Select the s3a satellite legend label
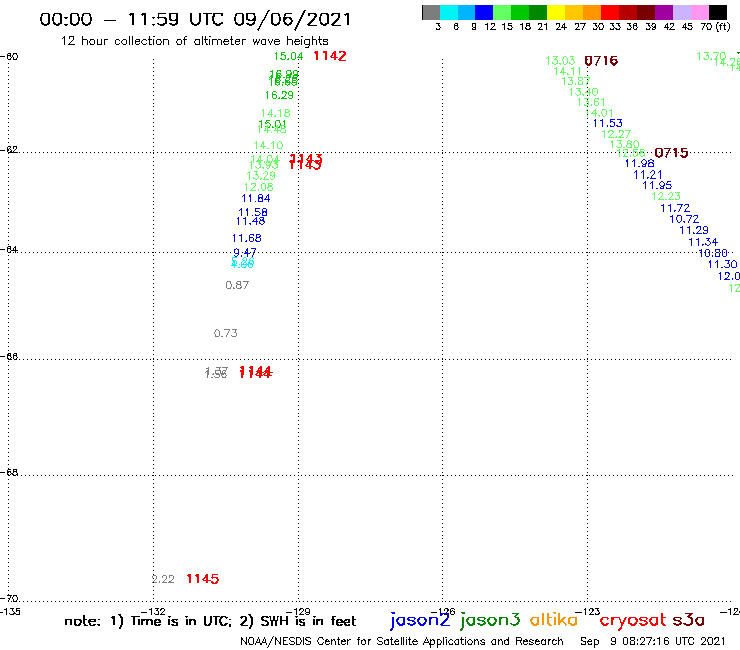The image size is (740, 650). coord(689,620)
